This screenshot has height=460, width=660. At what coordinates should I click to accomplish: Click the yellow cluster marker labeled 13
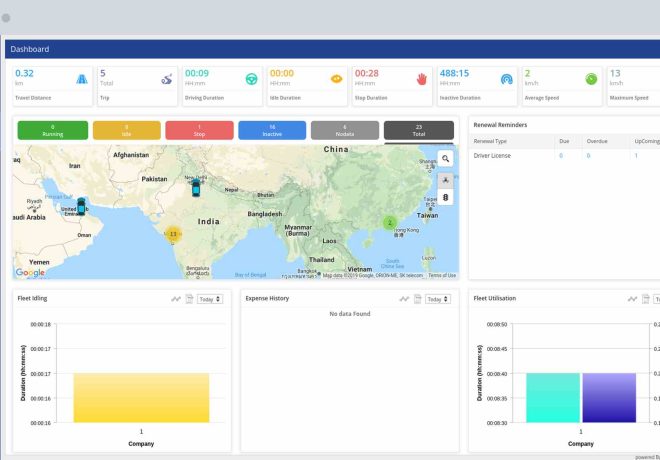pos(173,234)
